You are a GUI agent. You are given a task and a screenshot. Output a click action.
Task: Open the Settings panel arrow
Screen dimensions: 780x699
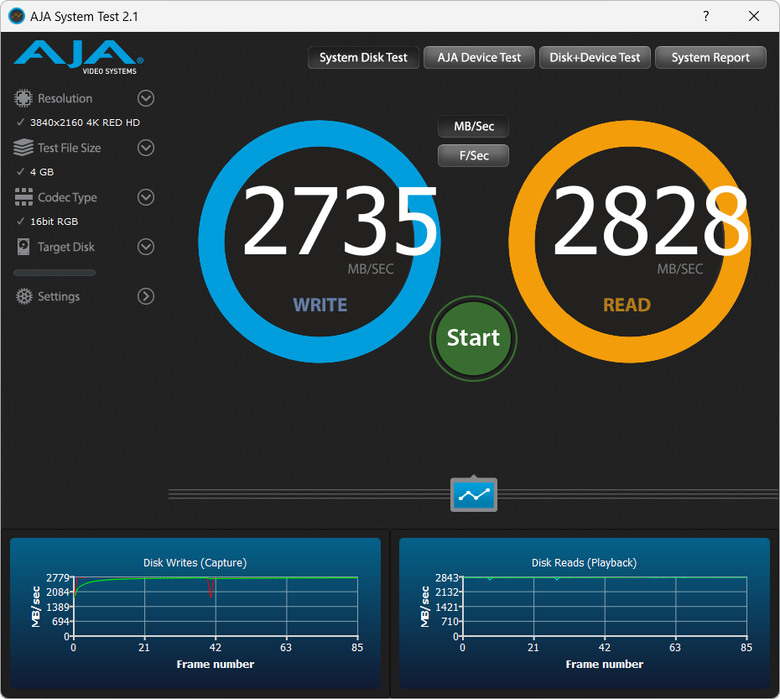point(146,296)
